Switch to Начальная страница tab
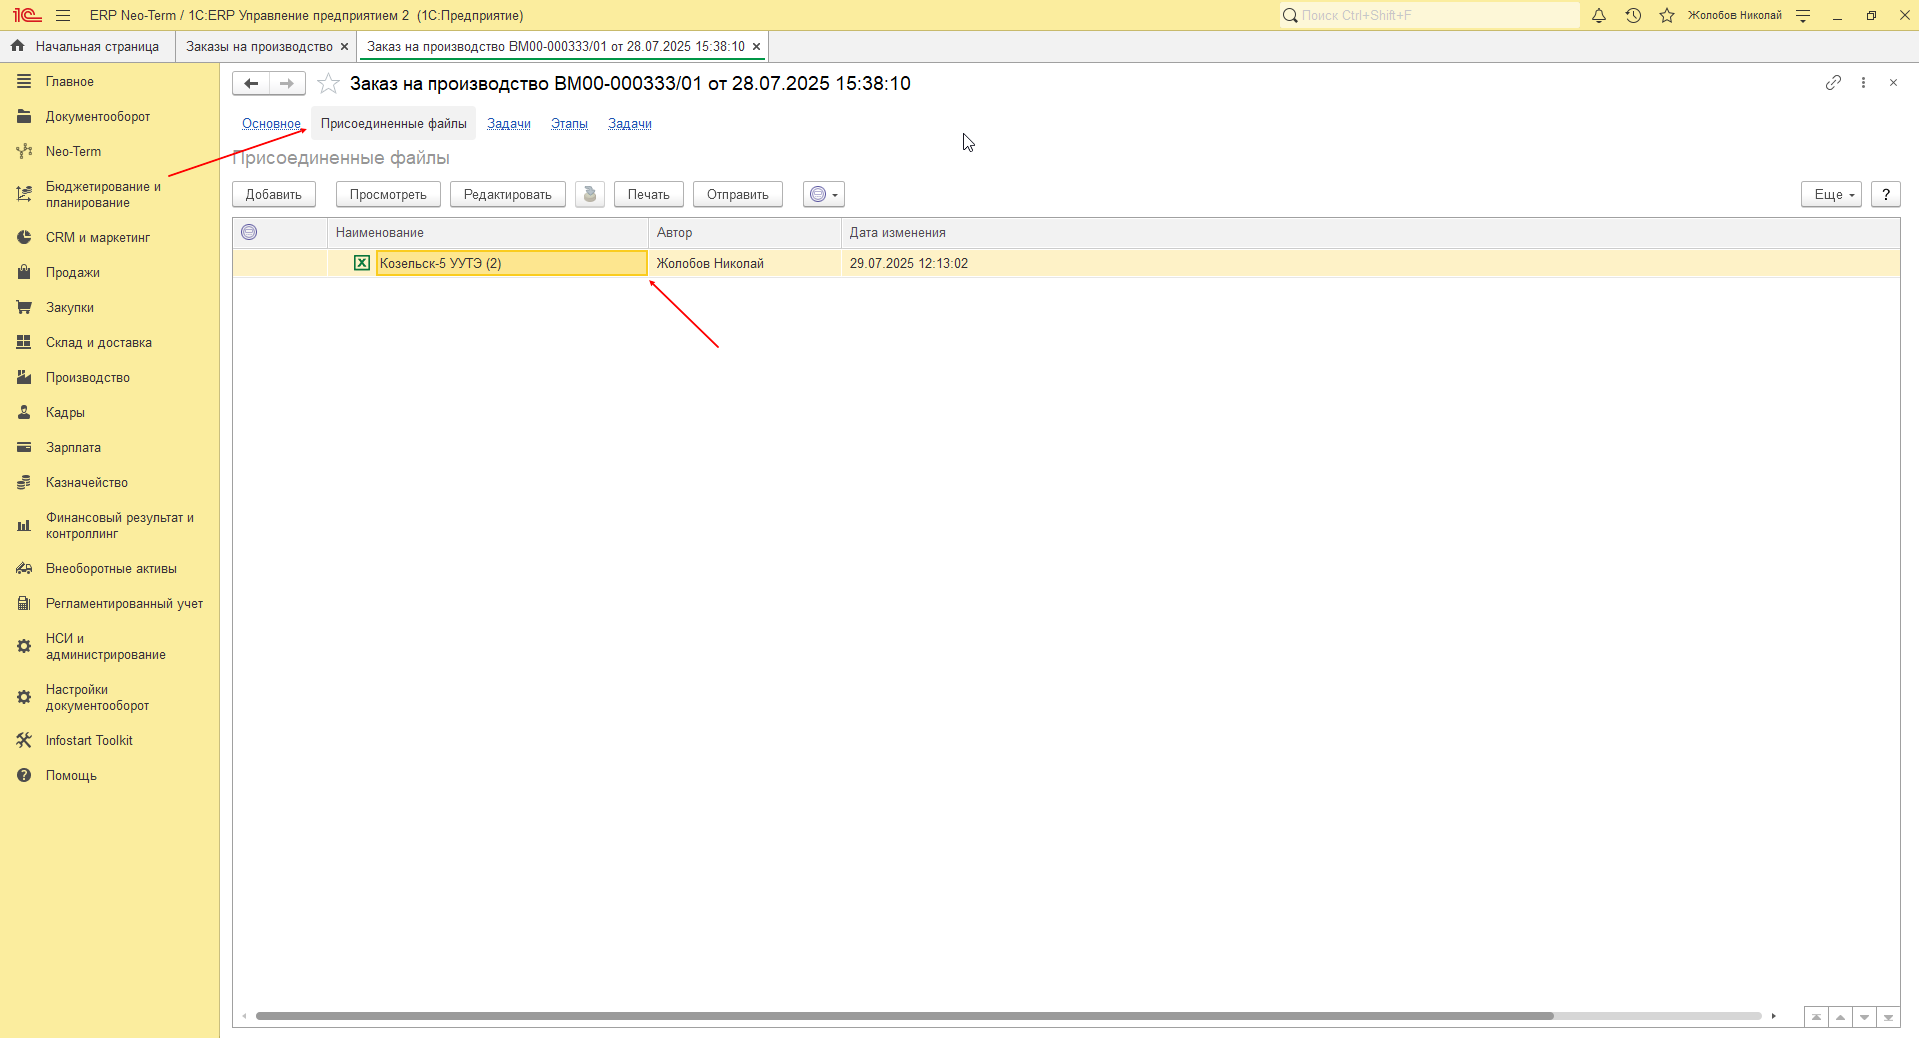Screen dimensions: 1919x1038 click(87, 46)
